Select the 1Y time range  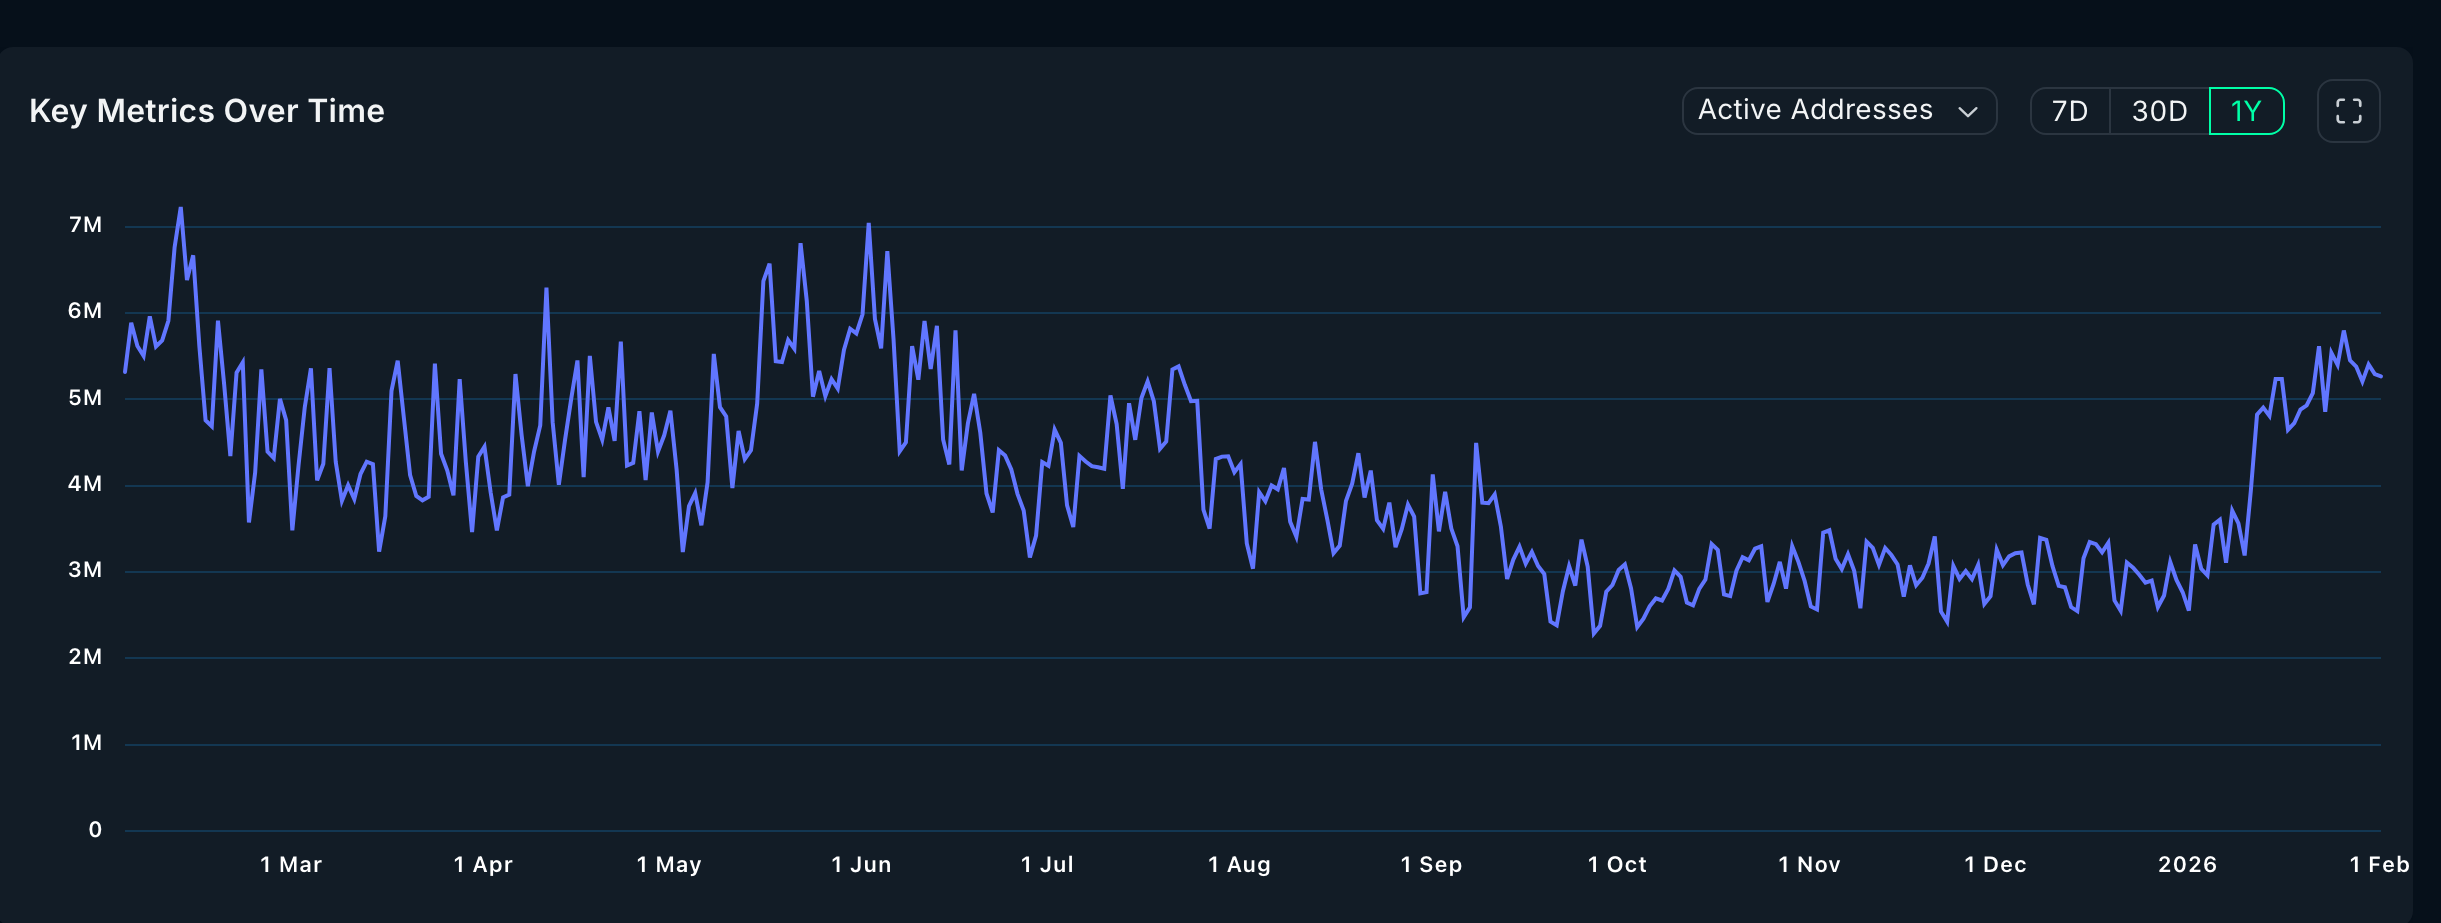tap(2246, 111)
